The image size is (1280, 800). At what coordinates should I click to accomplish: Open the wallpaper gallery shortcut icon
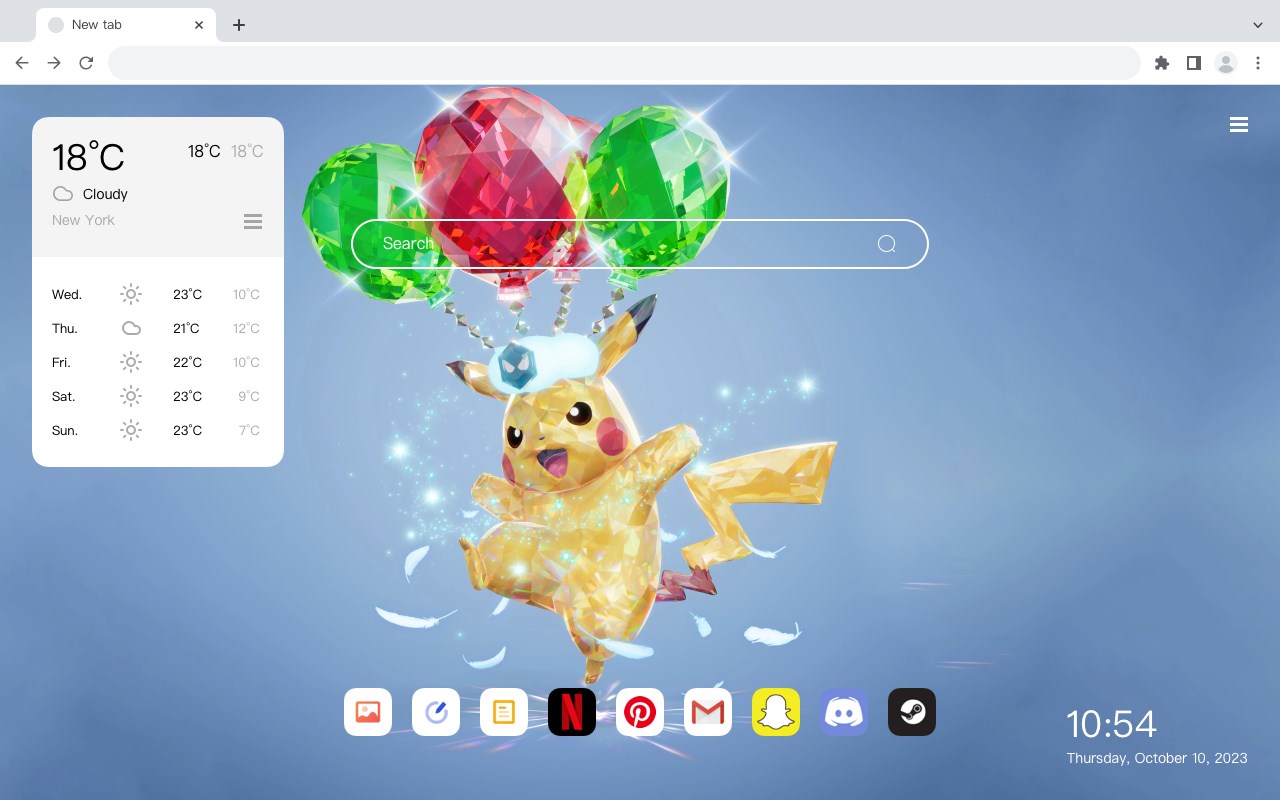368,712
